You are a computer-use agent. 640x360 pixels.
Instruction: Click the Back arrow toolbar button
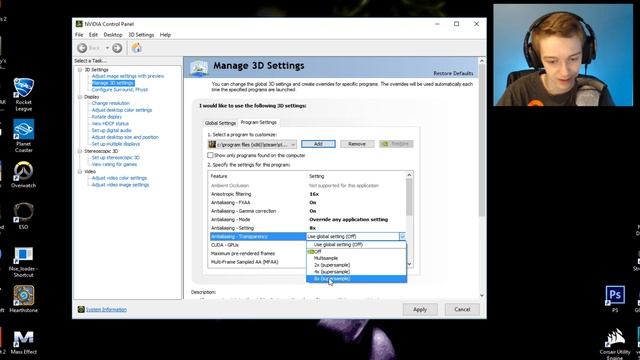[x=82, y=48]
